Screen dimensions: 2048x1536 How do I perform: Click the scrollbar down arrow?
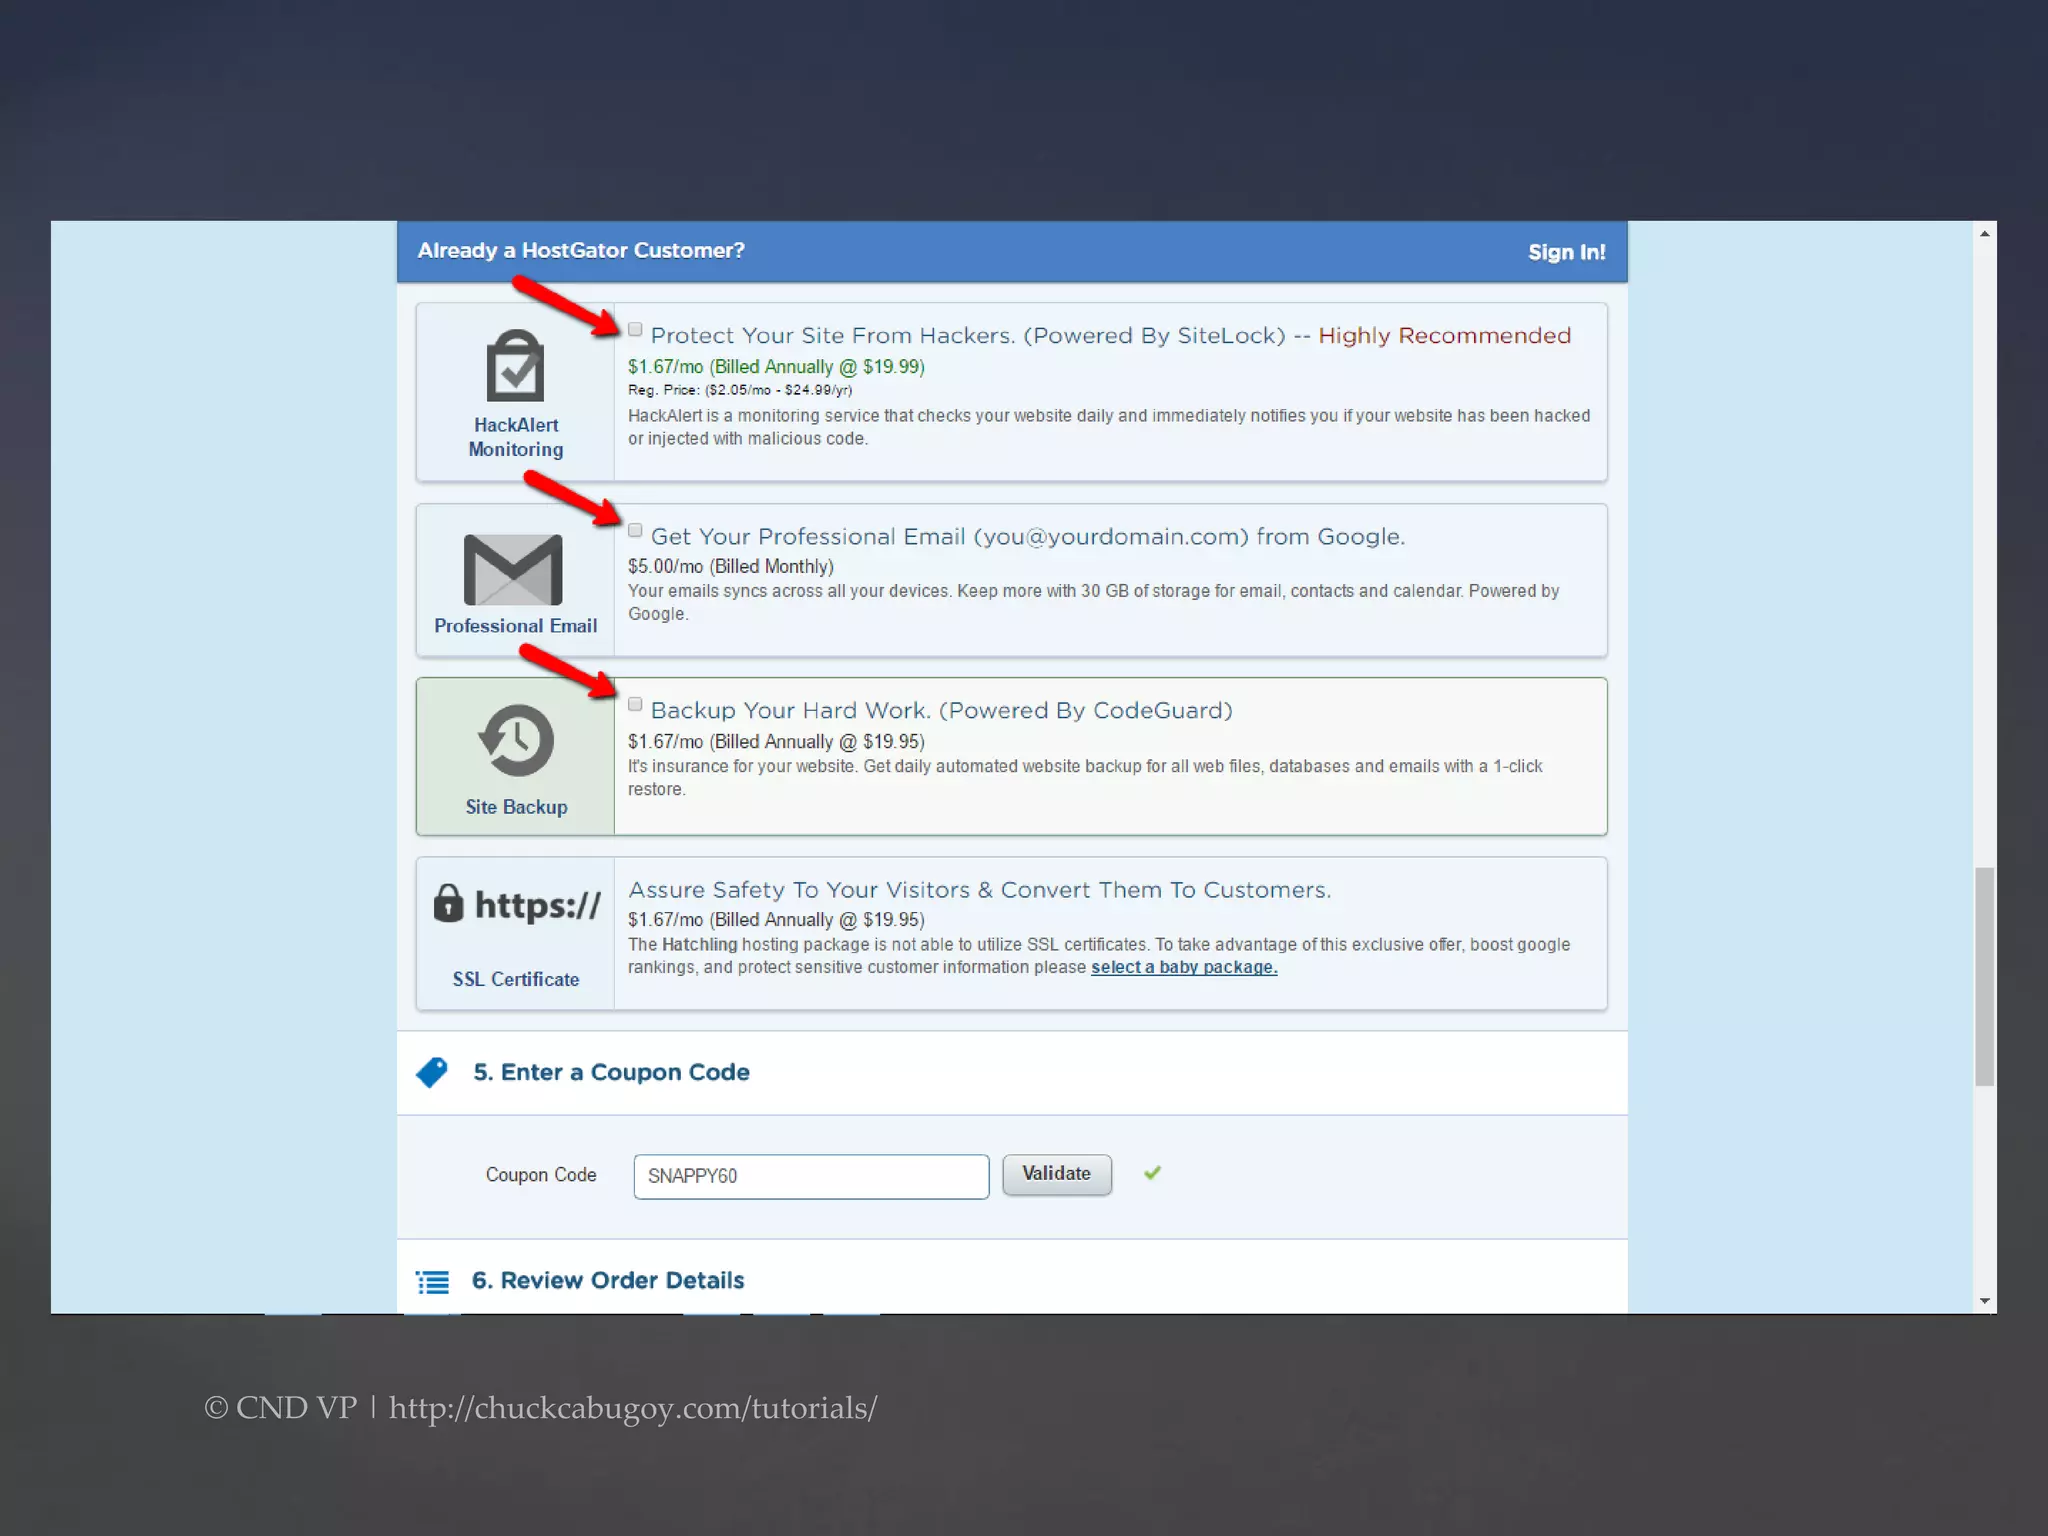(1985, 1301)
